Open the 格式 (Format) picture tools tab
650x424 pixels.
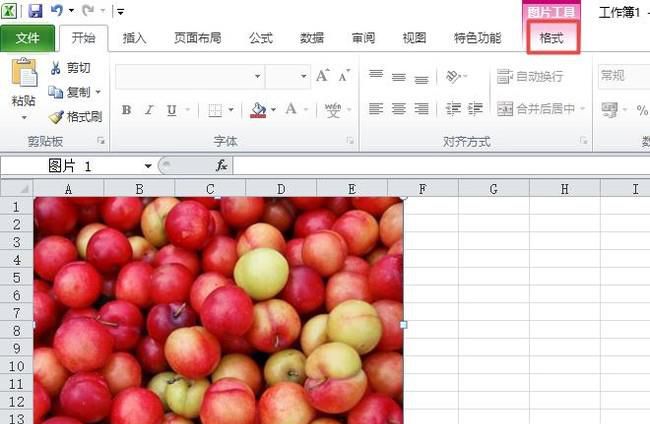click(x=551, y=38)
